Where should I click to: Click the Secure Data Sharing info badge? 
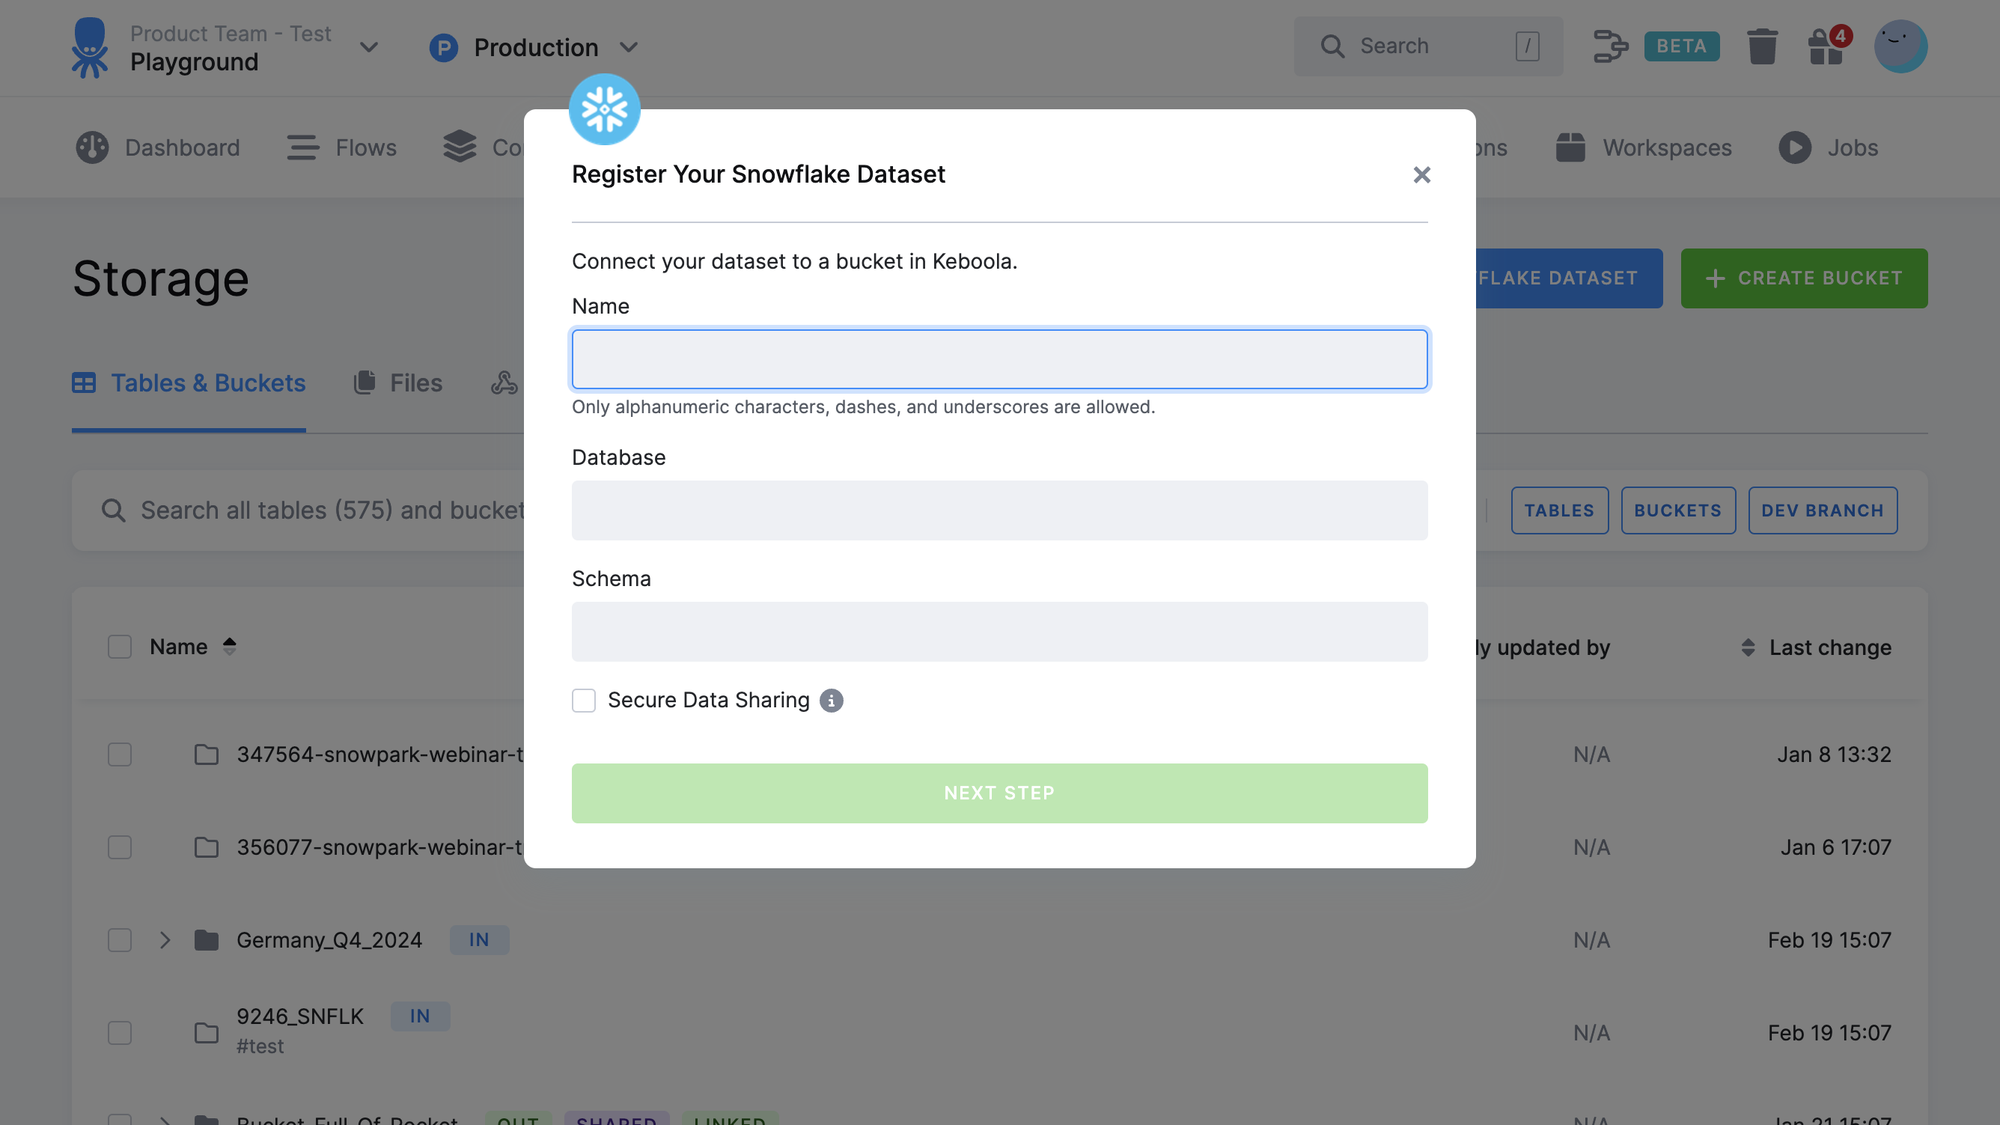coord(832,700)
